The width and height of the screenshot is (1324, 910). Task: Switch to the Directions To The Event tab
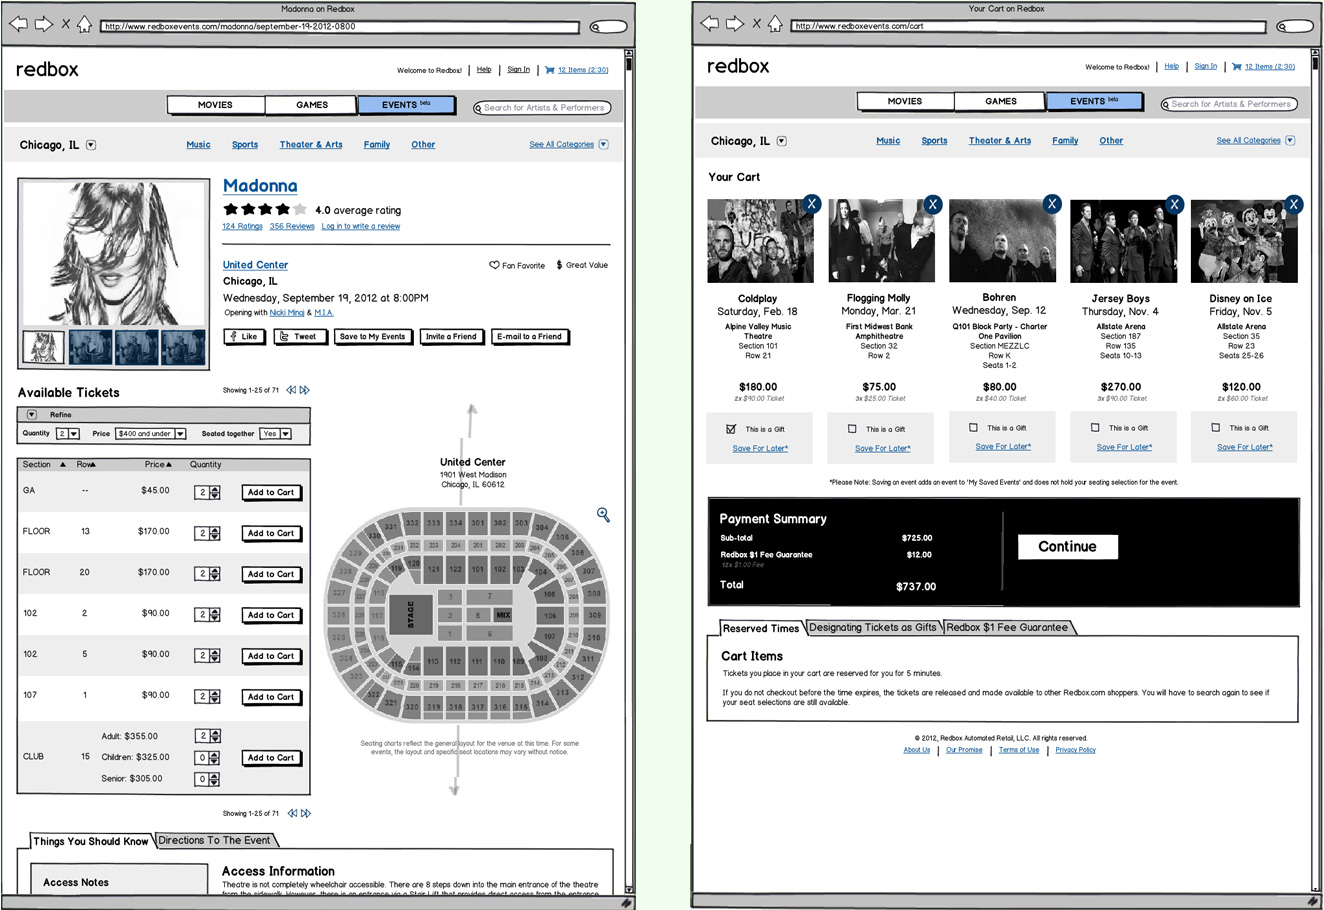pos(214,840)
